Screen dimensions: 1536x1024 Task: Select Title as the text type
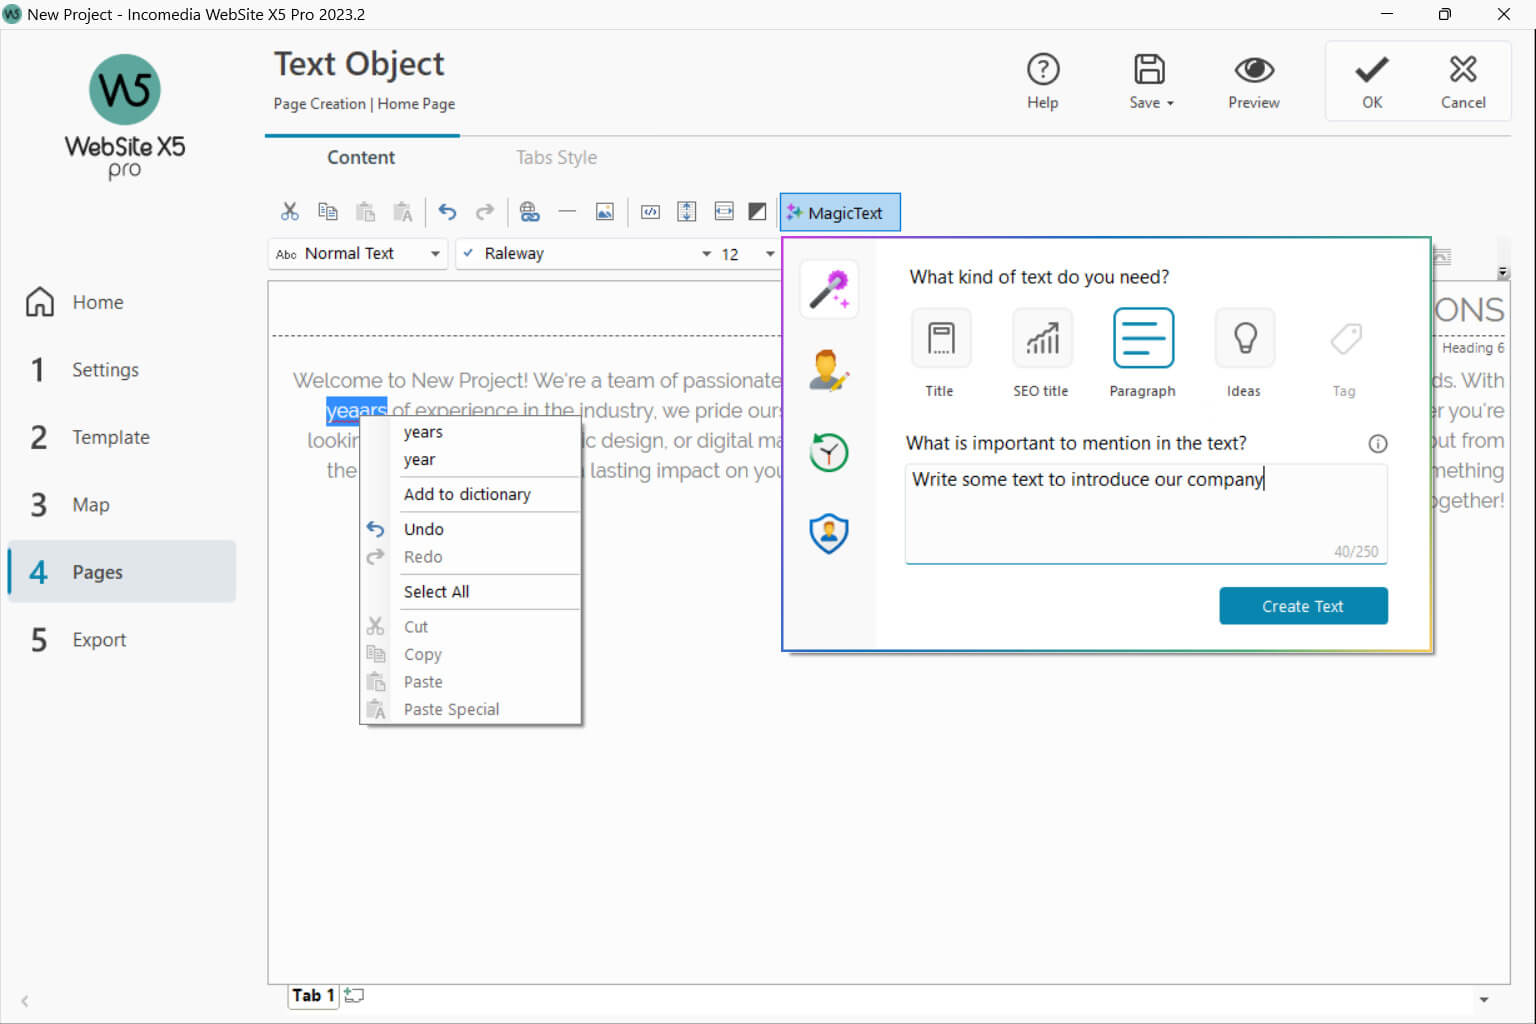click(x=940, y=338)
